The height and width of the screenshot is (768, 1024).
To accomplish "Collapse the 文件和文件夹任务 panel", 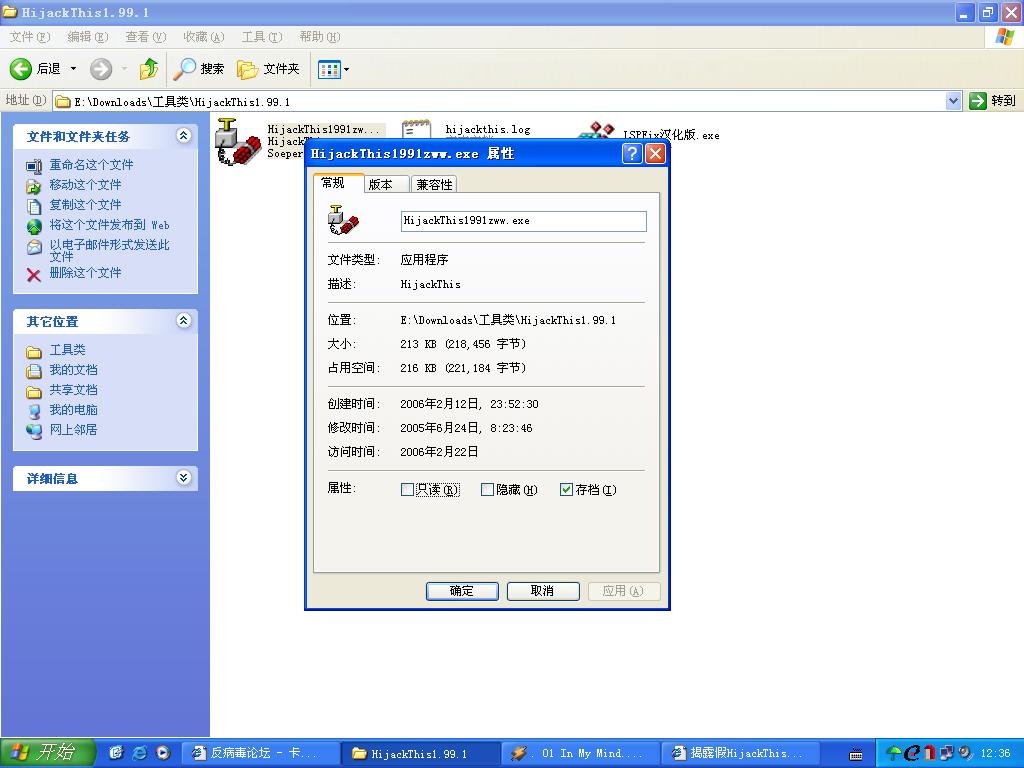I will 184,135.
